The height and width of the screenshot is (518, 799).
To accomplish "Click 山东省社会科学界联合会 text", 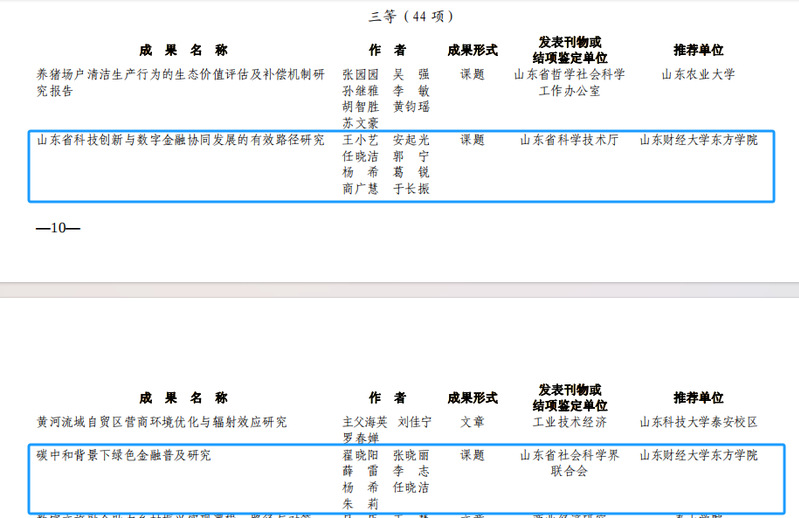I will coord(569,464).
